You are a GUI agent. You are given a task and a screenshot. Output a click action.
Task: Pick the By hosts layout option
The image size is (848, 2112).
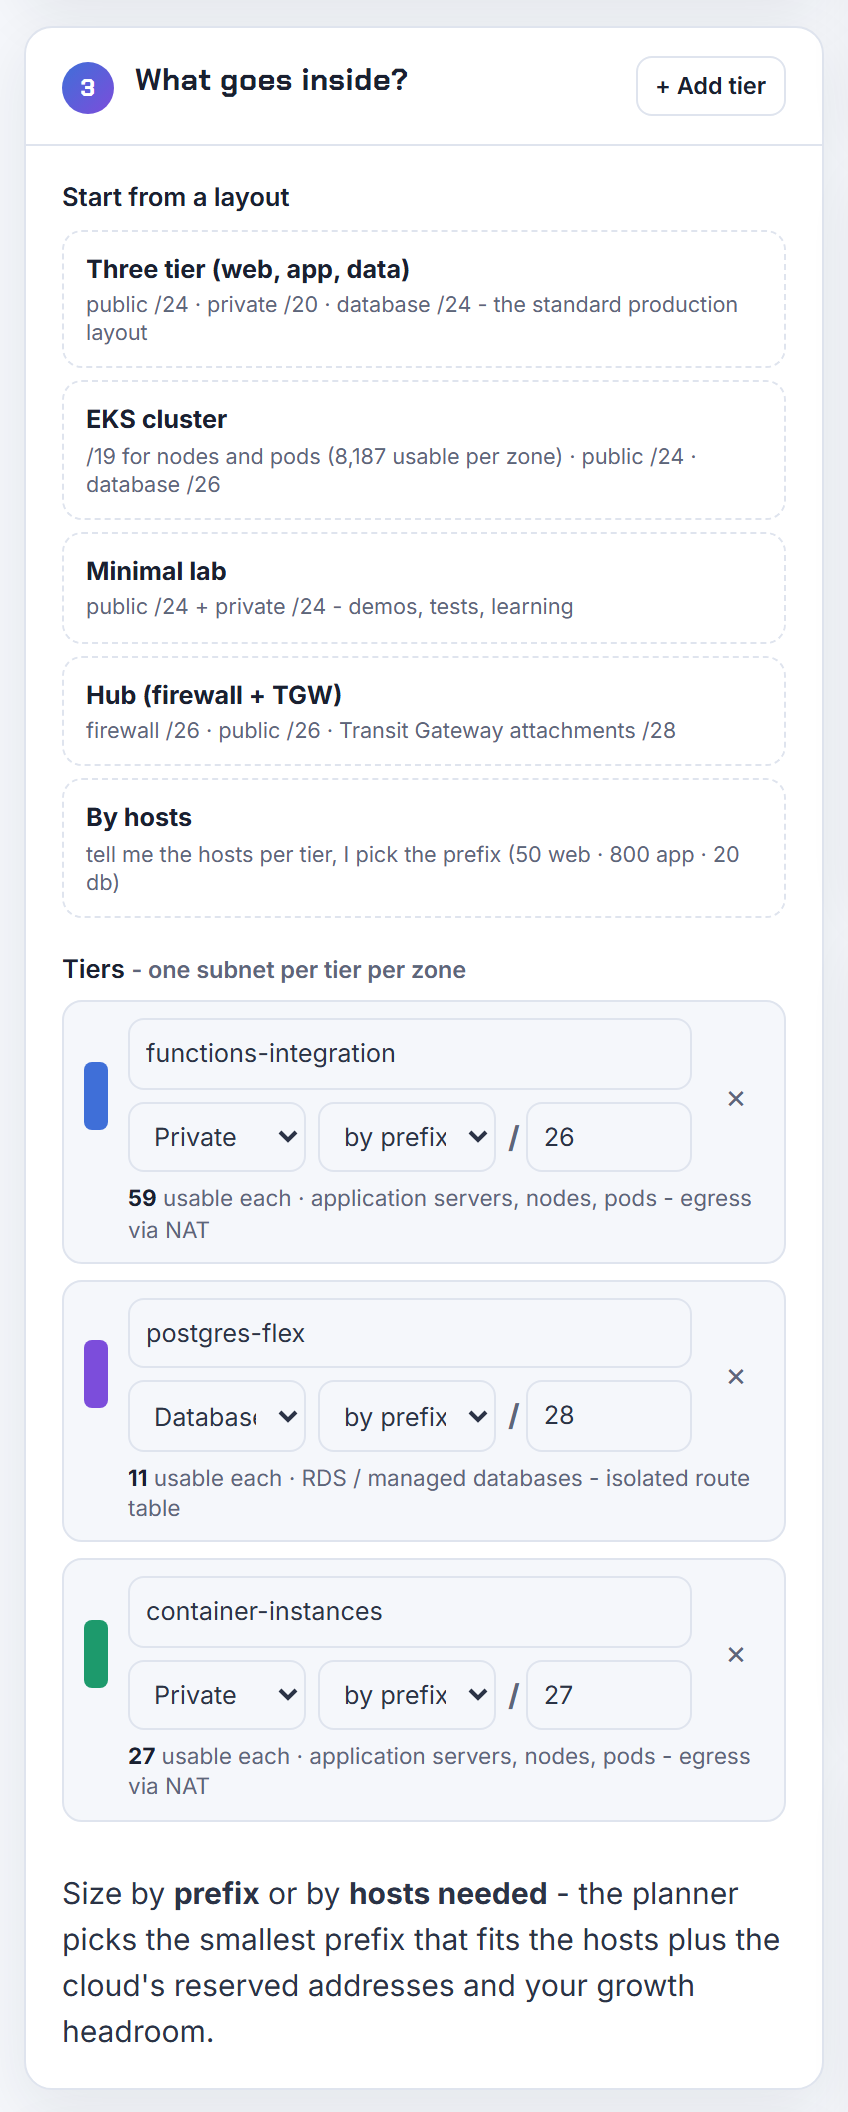coord(424,848)
